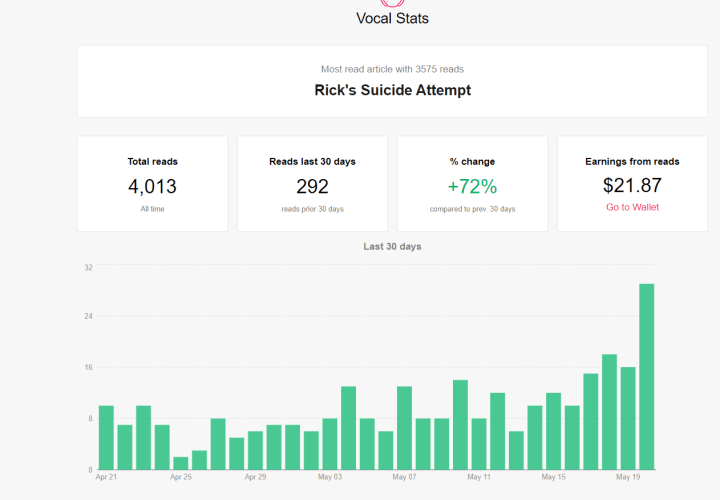Click the 4,013 total reads value
The width and height of the screenshot is (720, 500).
152,186
